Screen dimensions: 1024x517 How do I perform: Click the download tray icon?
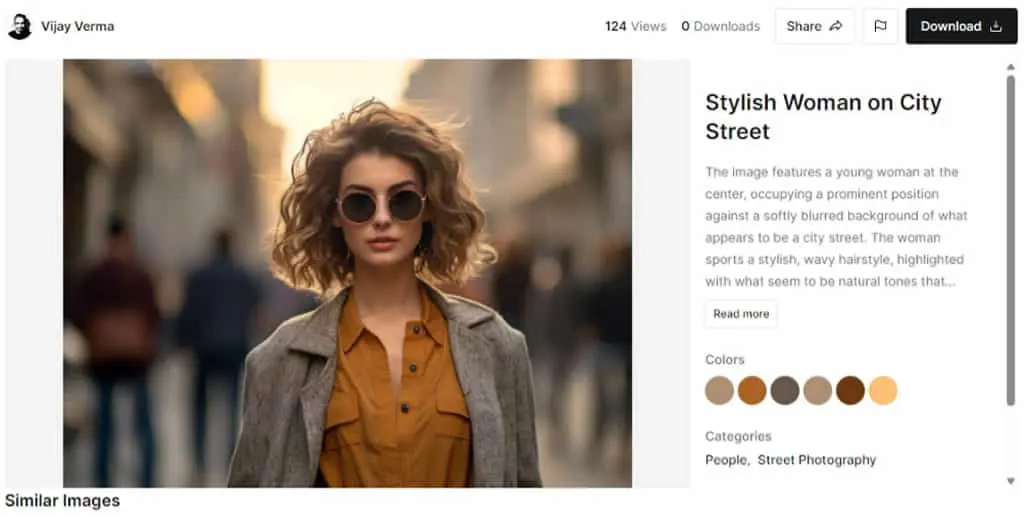[x=995, y=26]
